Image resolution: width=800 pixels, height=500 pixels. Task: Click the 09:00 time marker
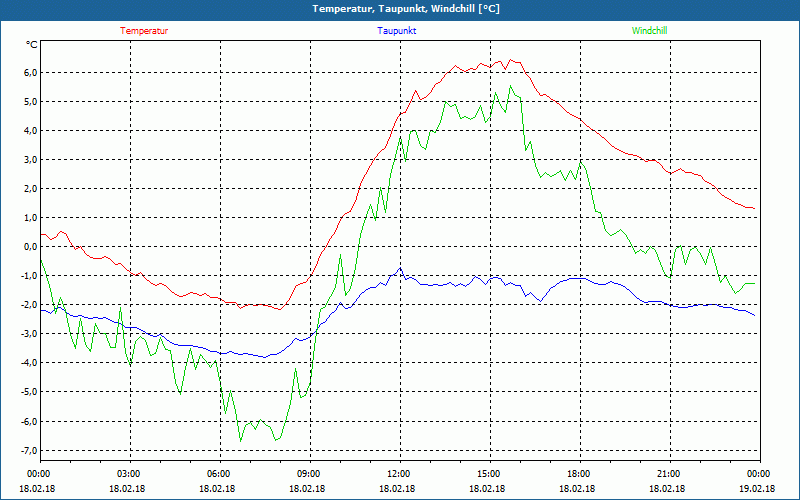pos(309,474)
